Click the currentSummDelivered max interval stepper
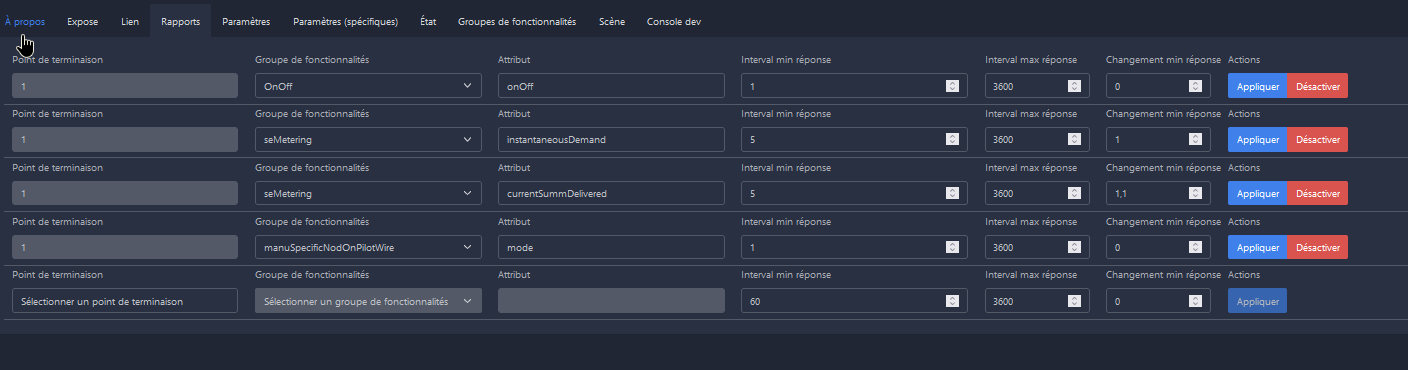1408x370 pixels. pyautogui.click(x=1074, y=193)
